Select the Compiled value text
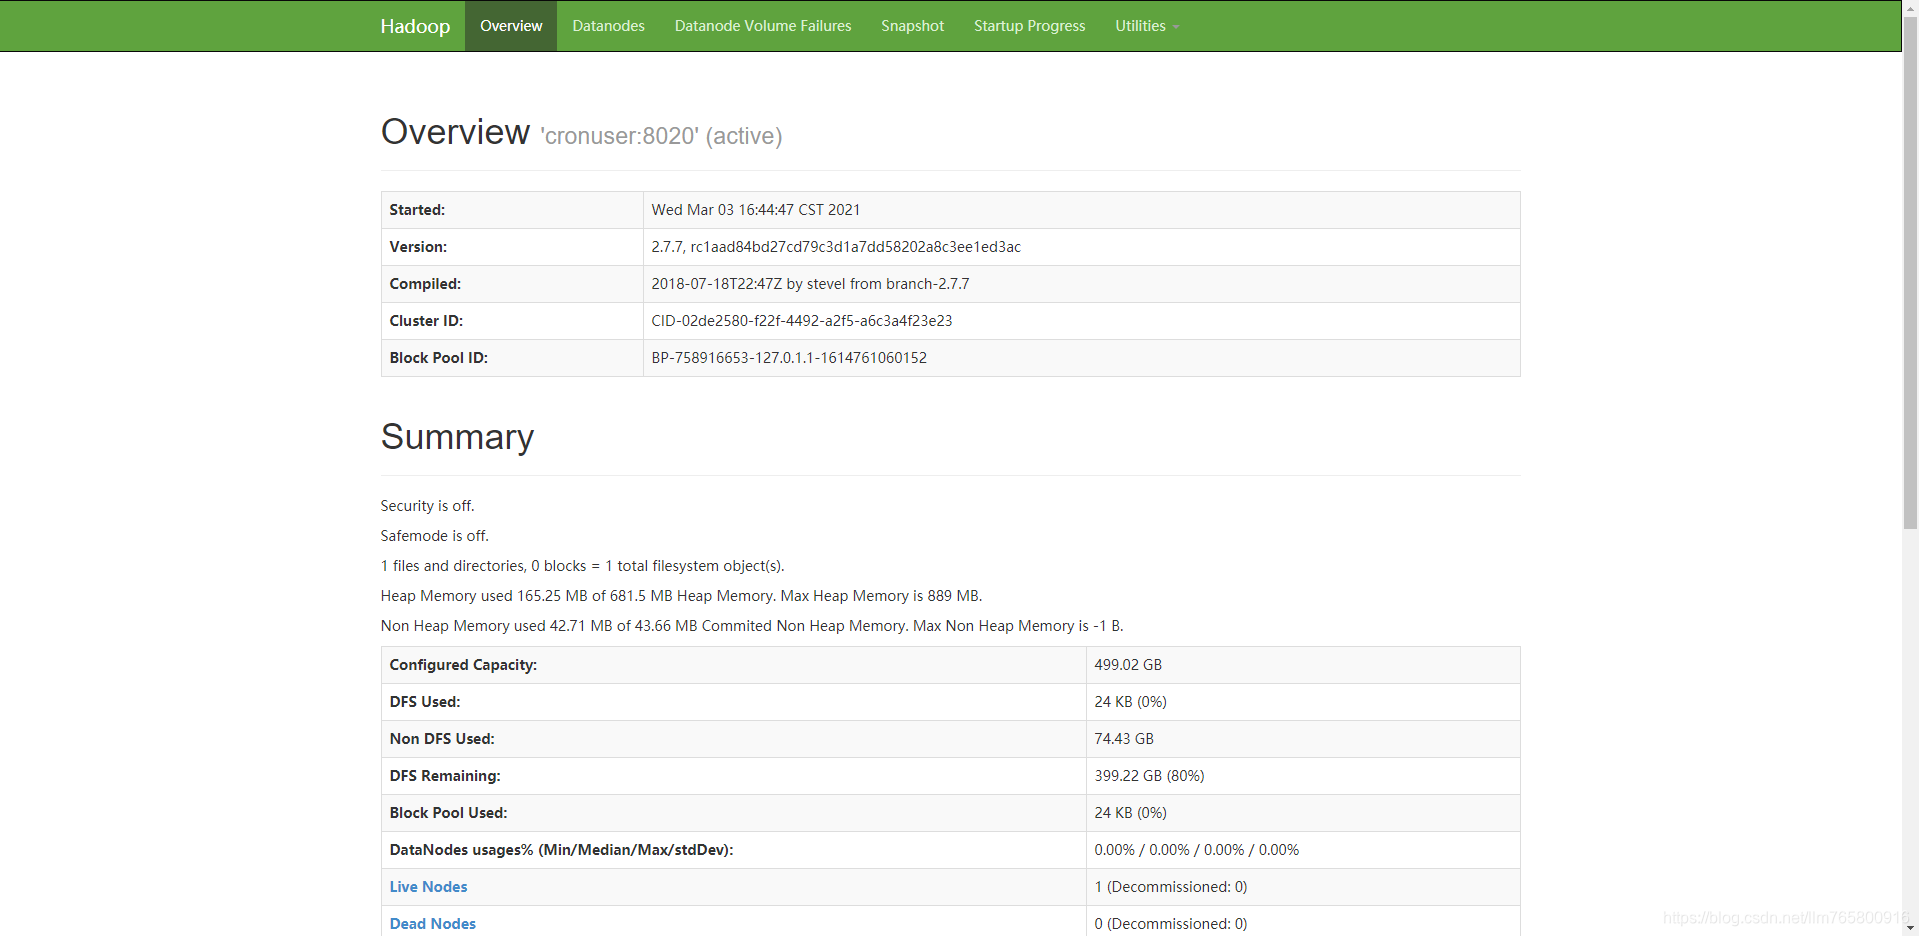 [x=810, y=284]
